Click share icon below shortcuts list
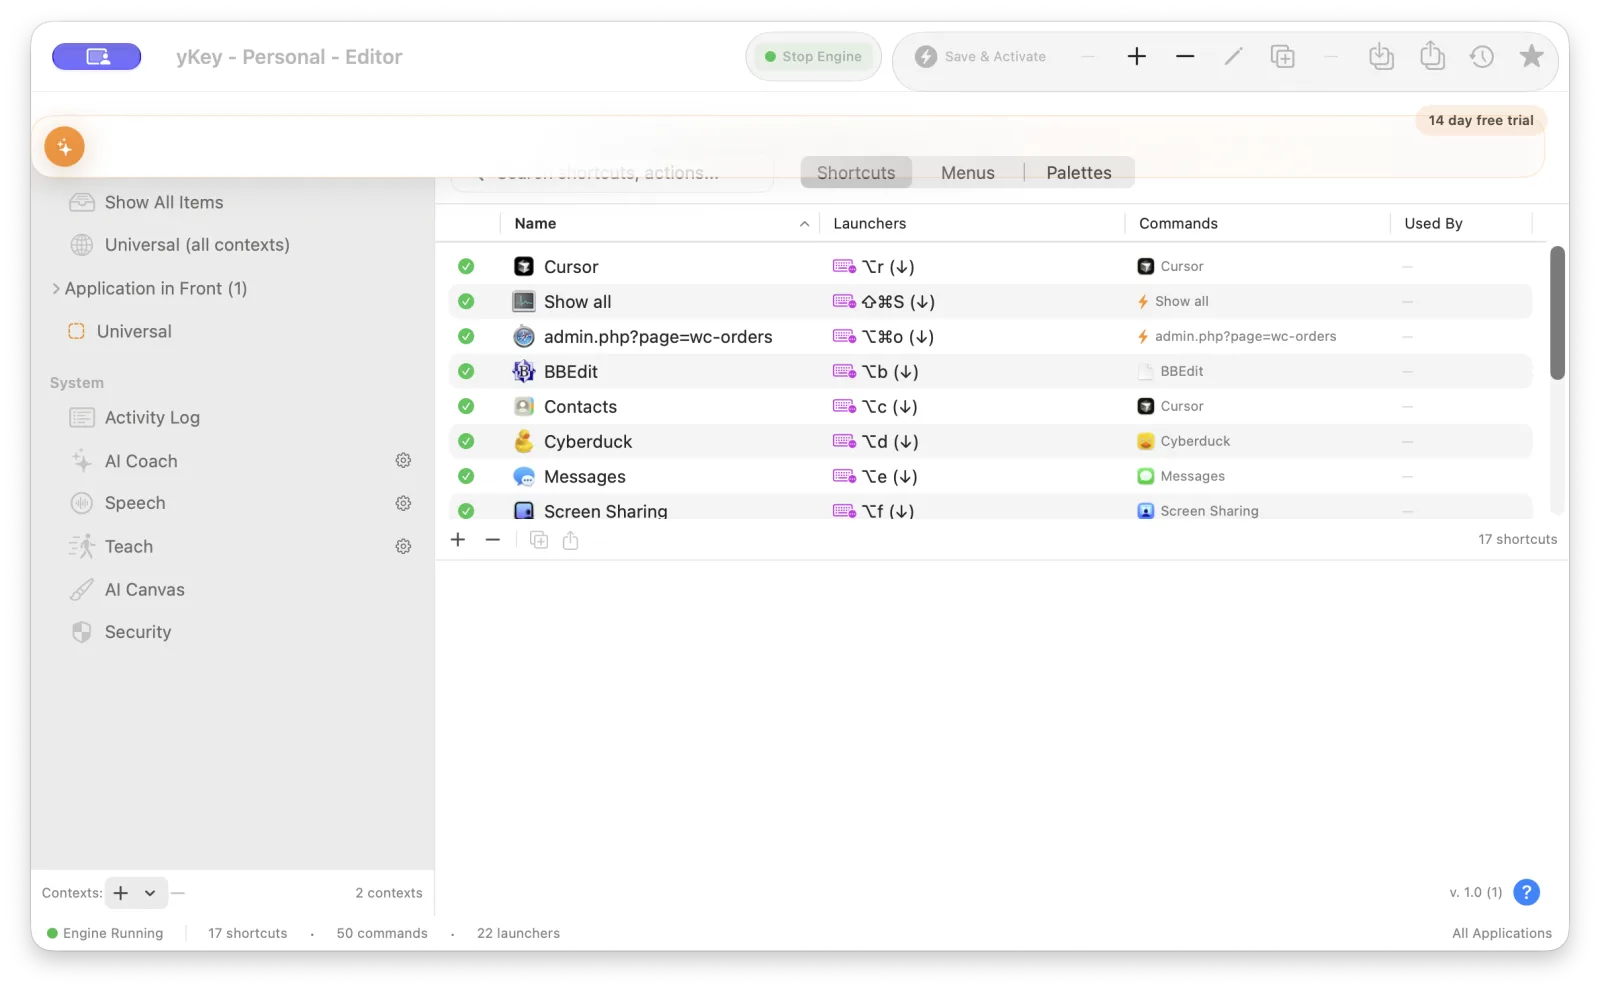Screen dimensions: 1600x991 coord(571,541)
